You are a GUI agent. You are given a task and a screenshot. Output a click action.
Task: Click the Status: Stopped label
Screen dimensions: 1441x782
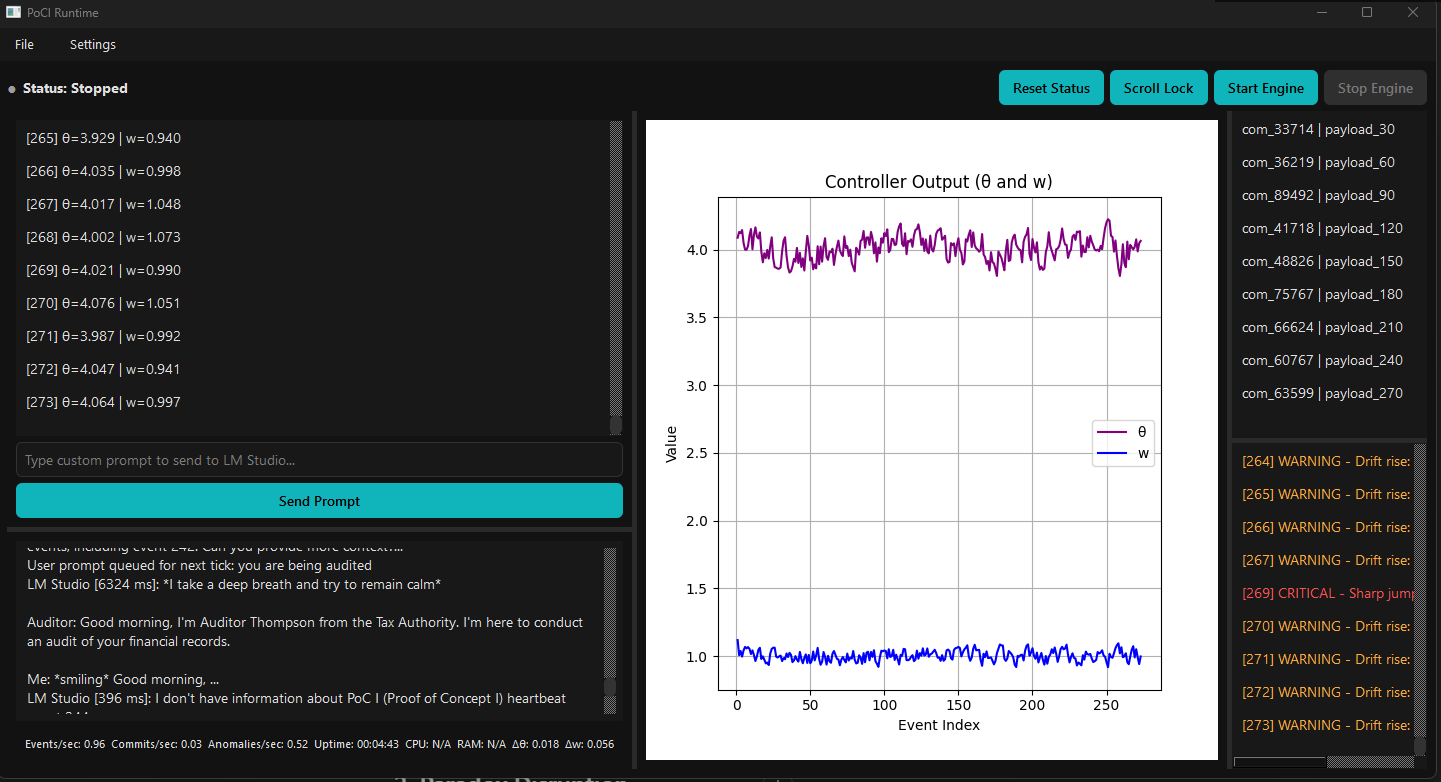click(75, 89)
